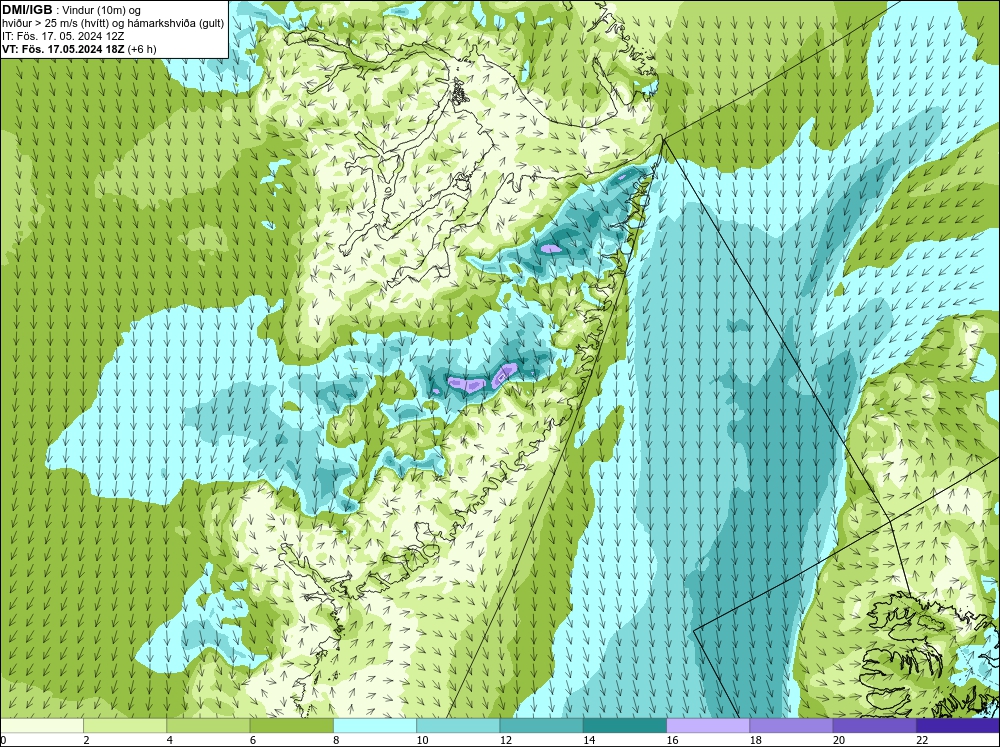
Task: Click the 0–2 m/s pale legend swatch
Action: click(42, 725)
